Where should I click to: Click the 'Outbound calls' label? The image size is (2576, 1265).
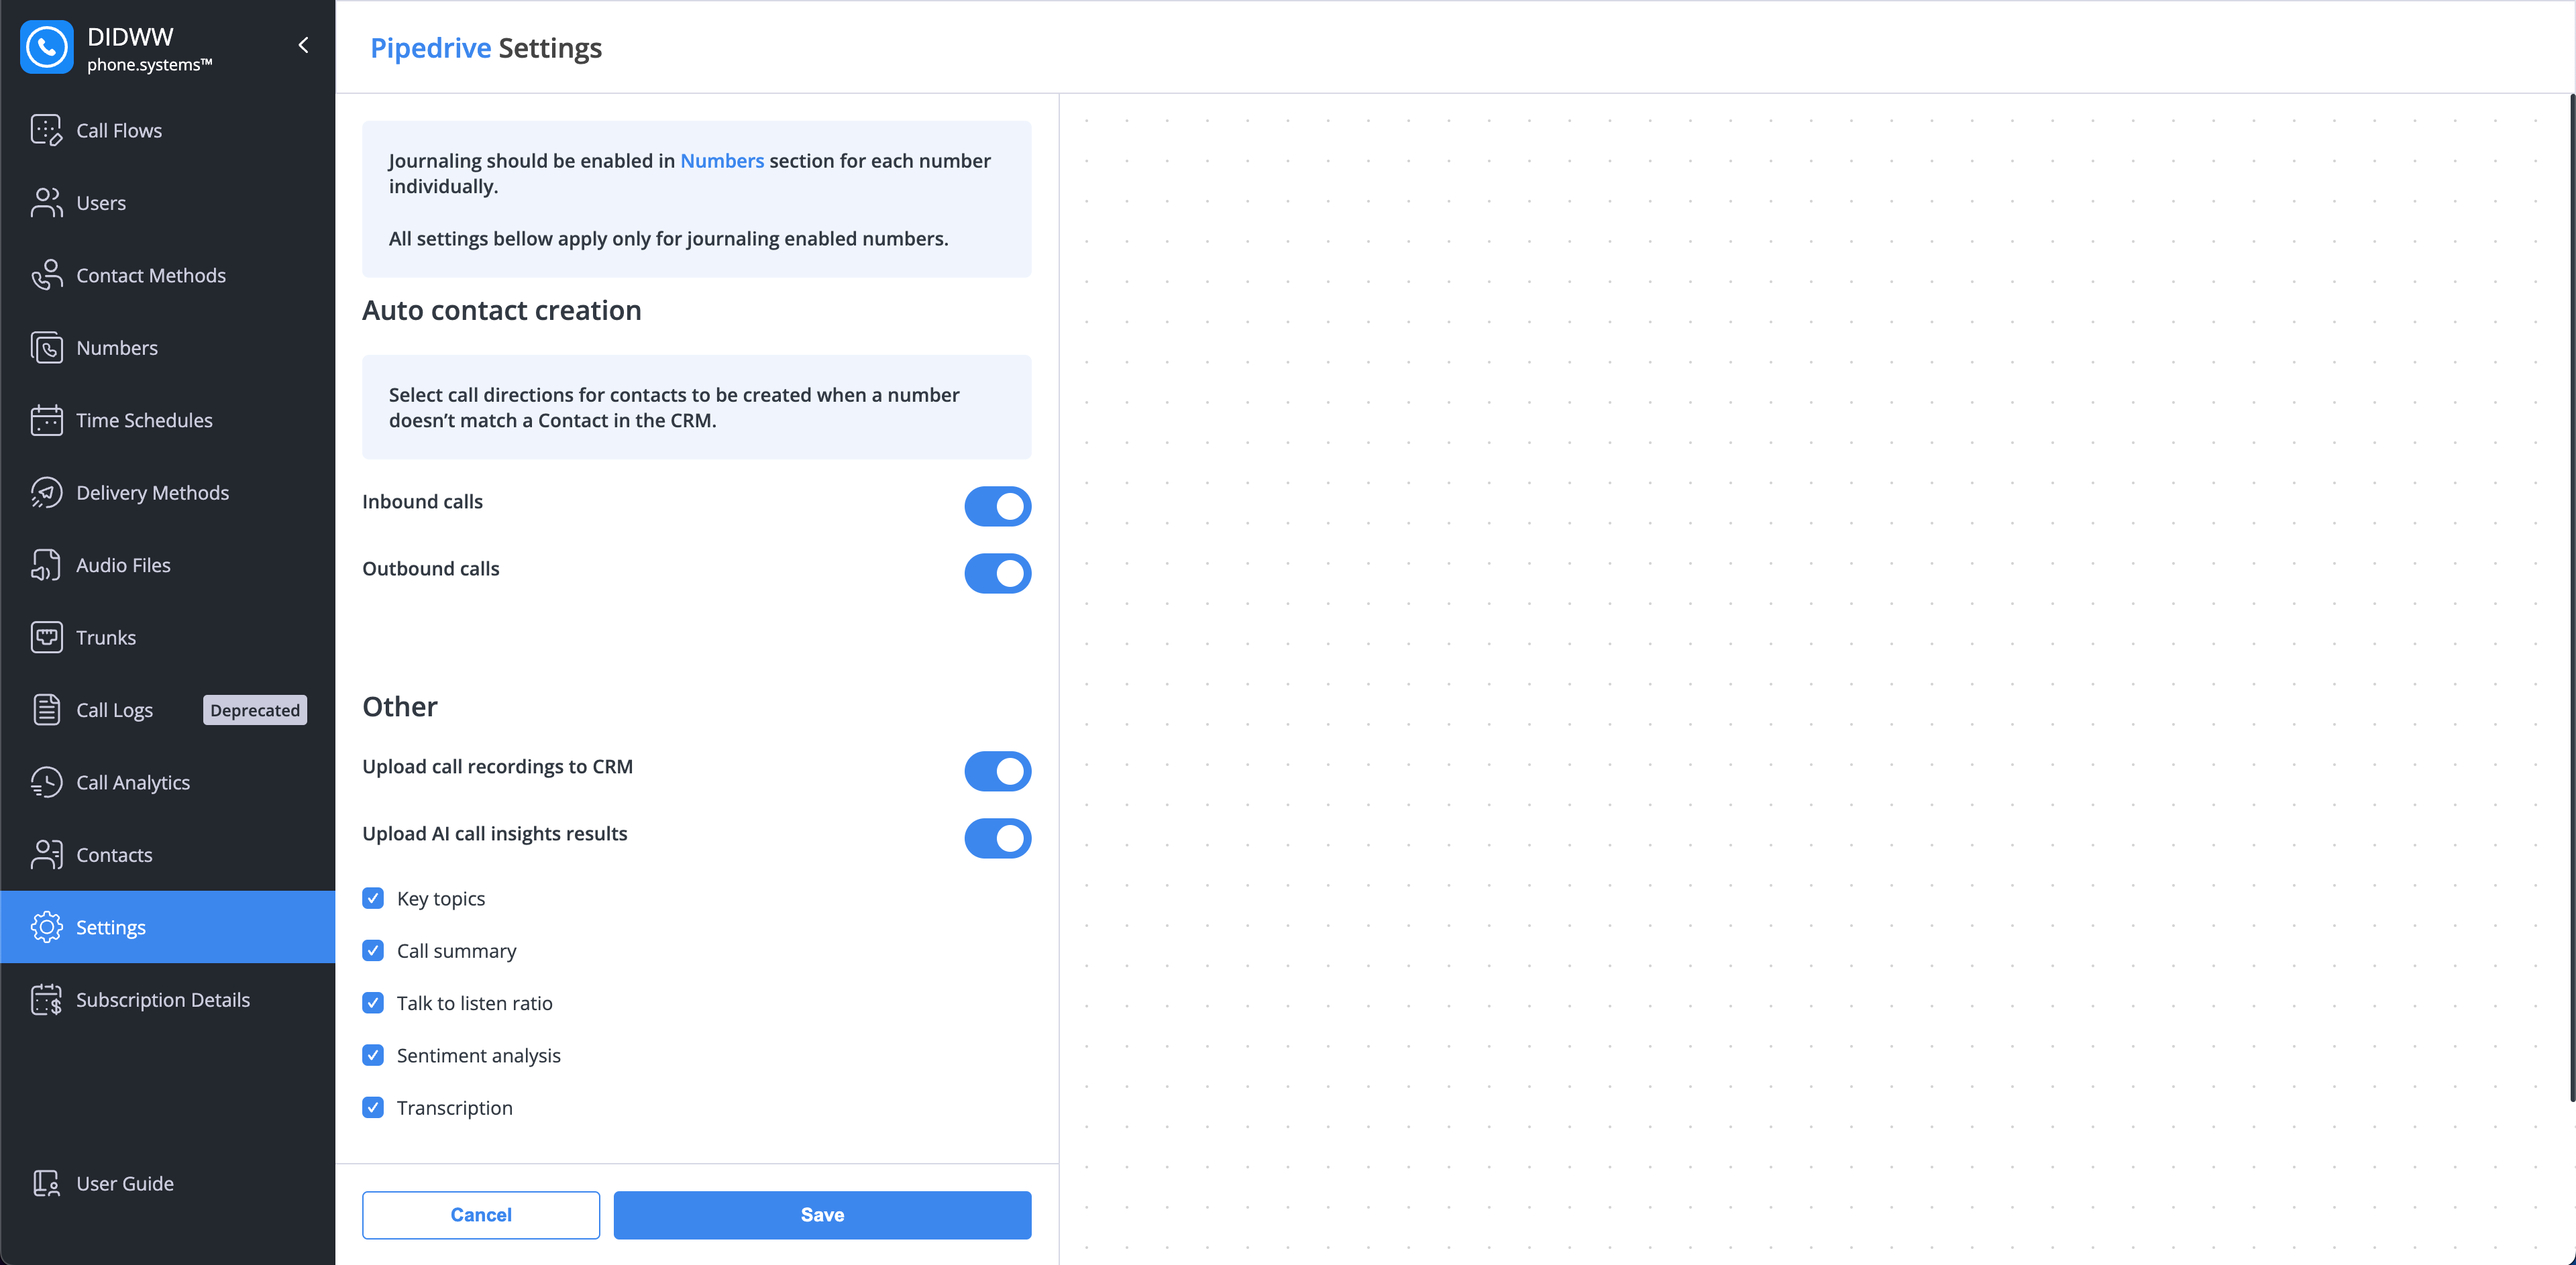(431, 569)
